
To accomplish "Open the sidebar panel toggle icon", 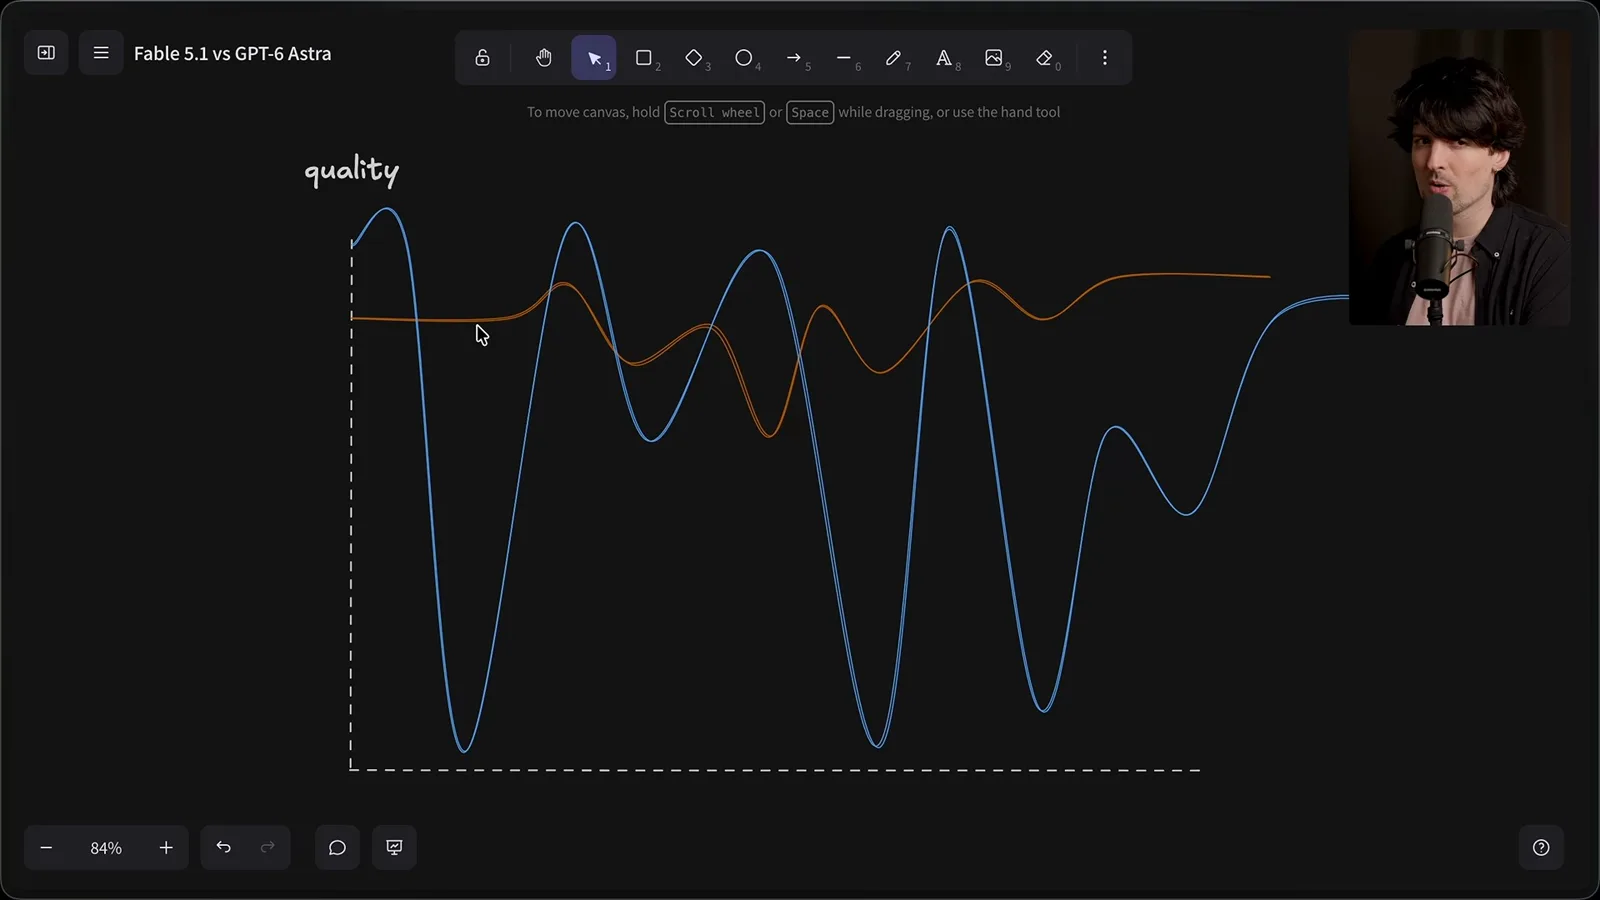I will [46, 53].
